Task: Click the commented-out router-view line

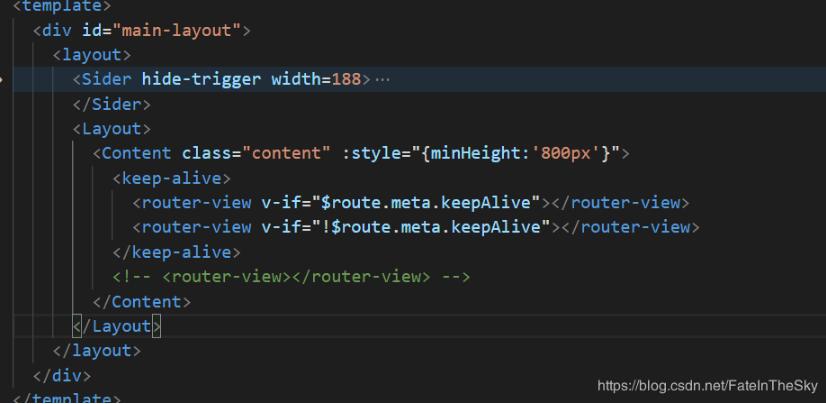Action: 291,276
